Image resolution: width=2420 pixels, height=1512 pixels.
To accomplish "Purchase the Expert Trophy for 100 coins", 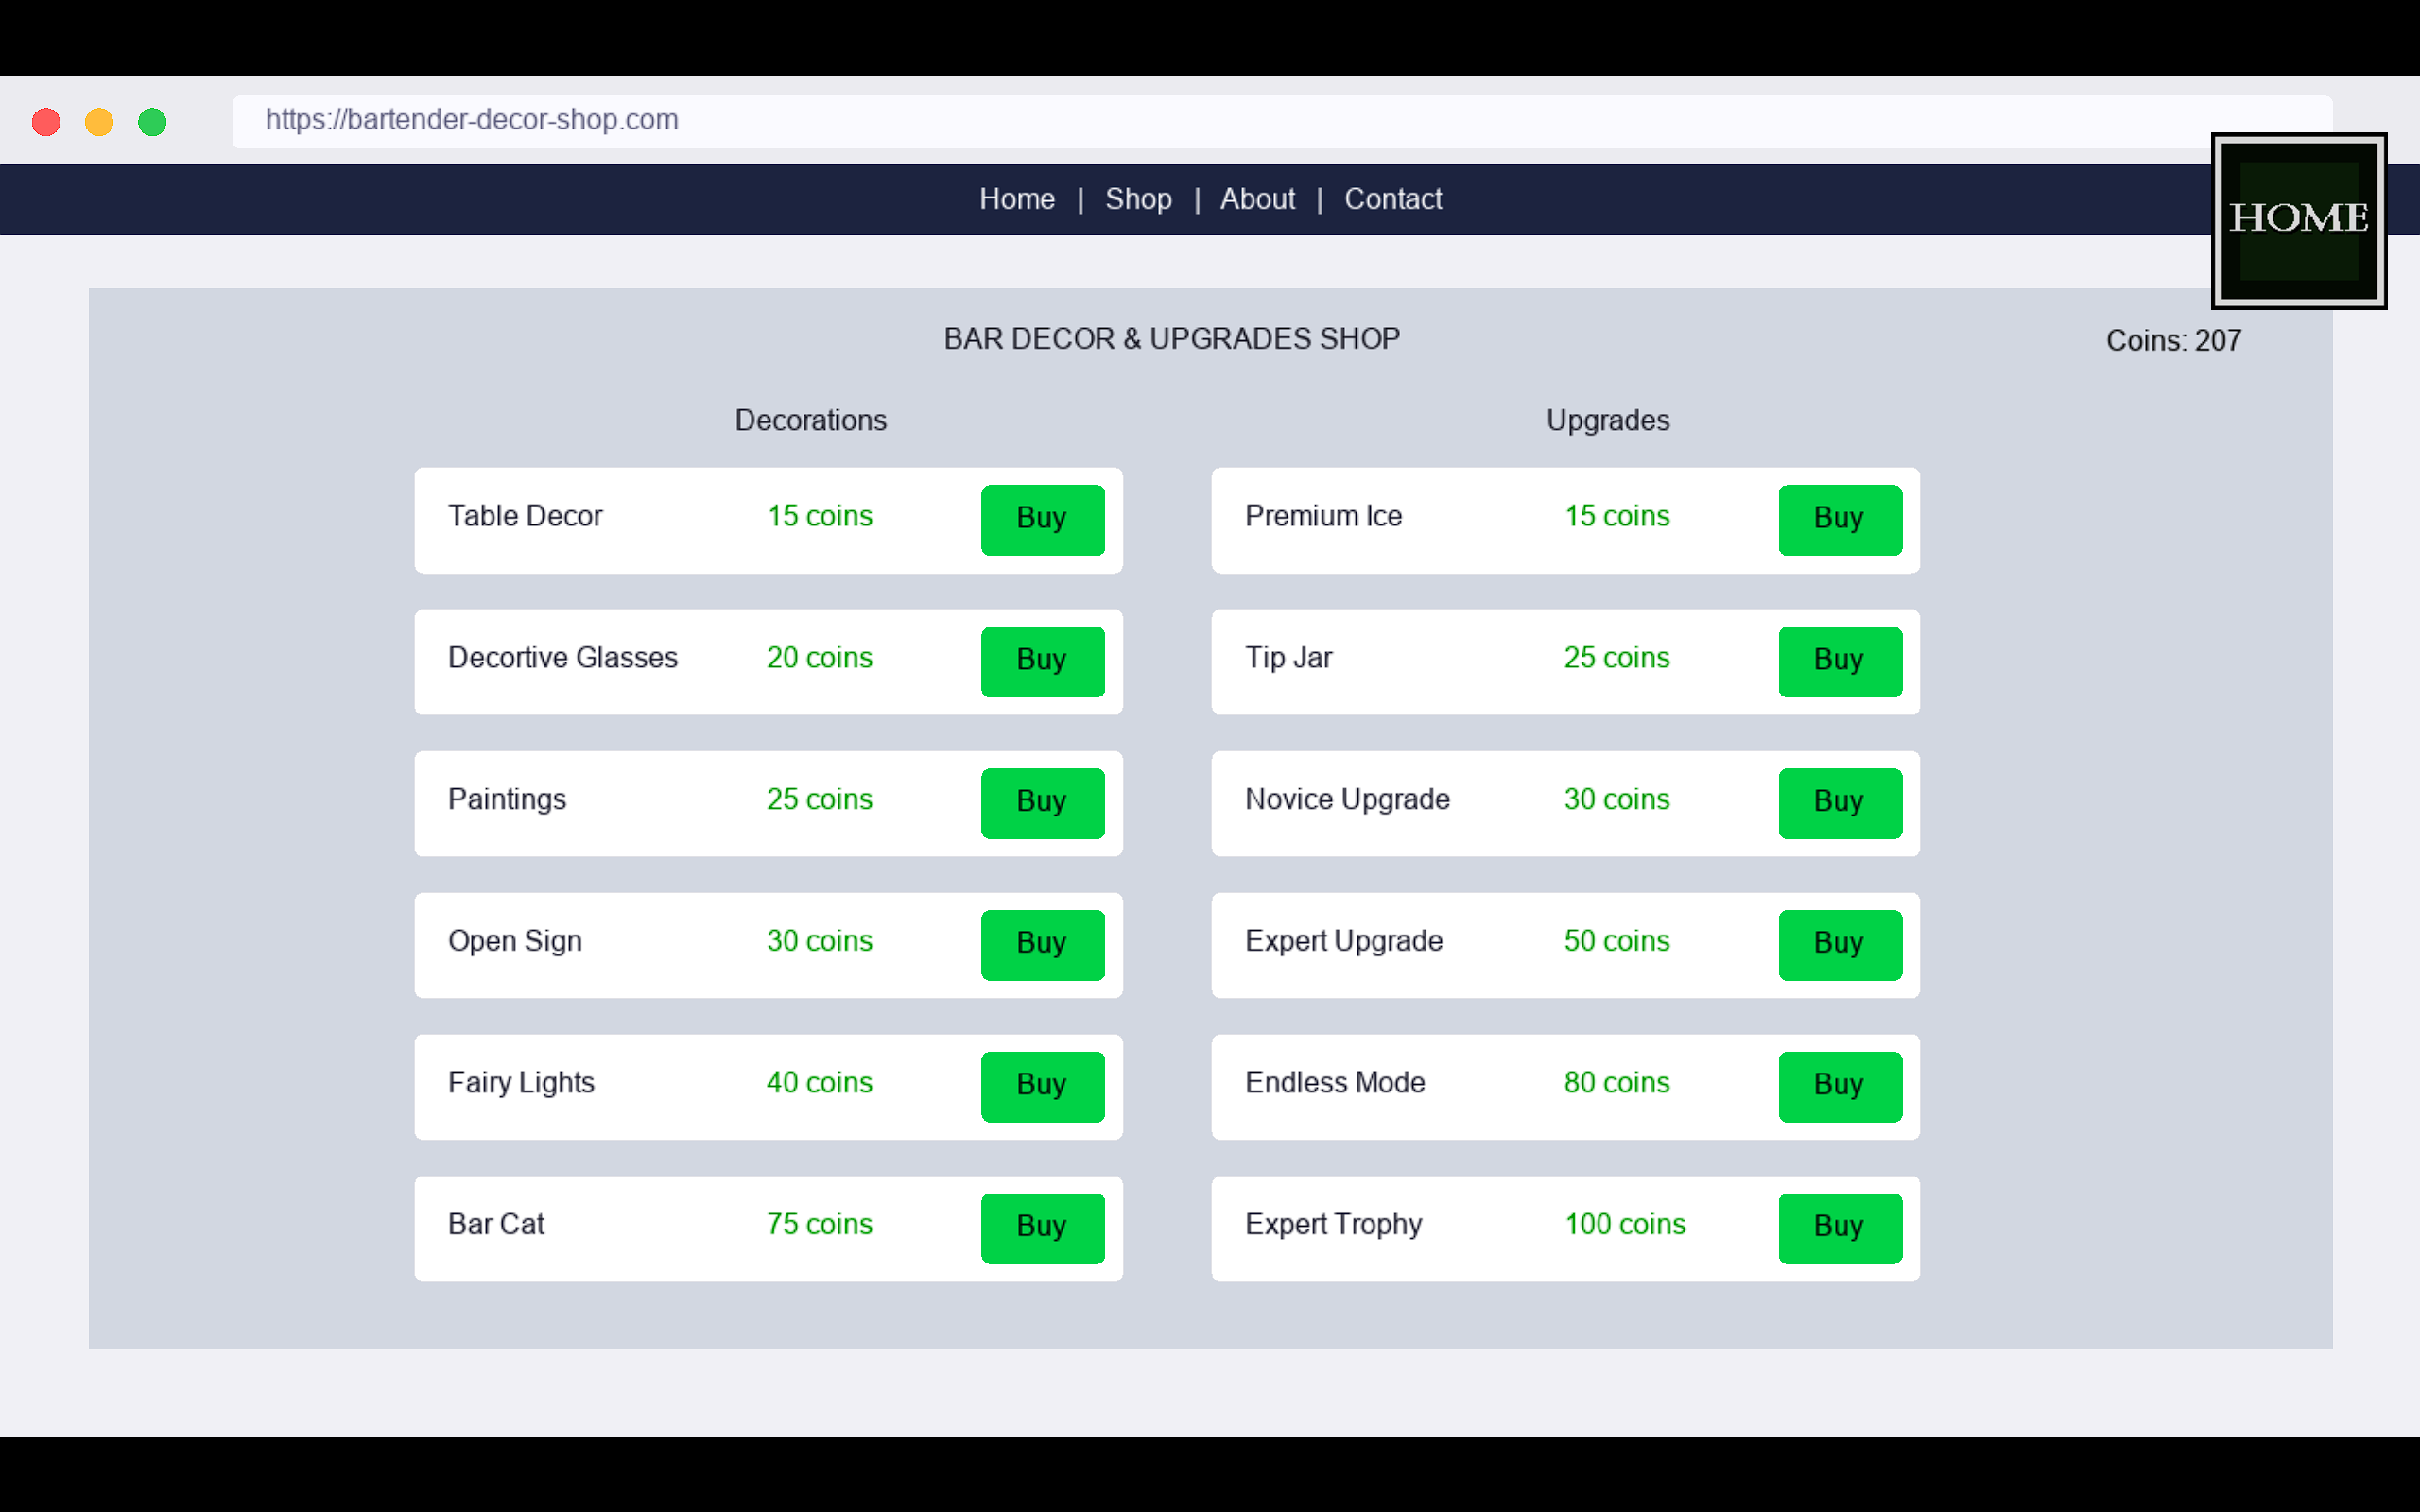I will (1839, 1228).
